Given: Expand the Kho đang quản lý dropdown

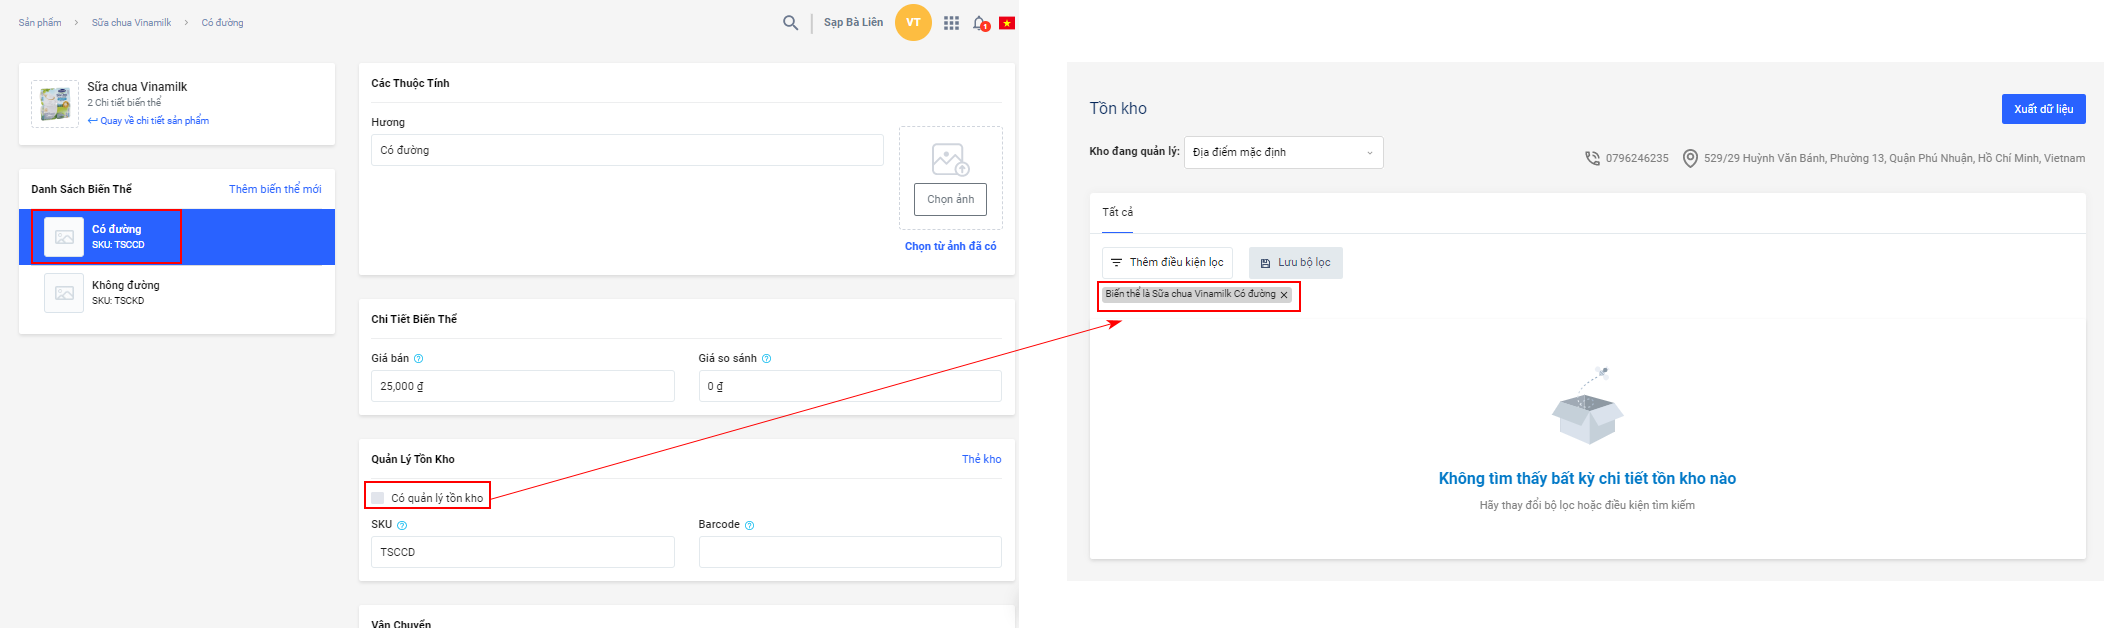Looking at the screenshot, I should pyautogui.click(x=1283, y=153).
